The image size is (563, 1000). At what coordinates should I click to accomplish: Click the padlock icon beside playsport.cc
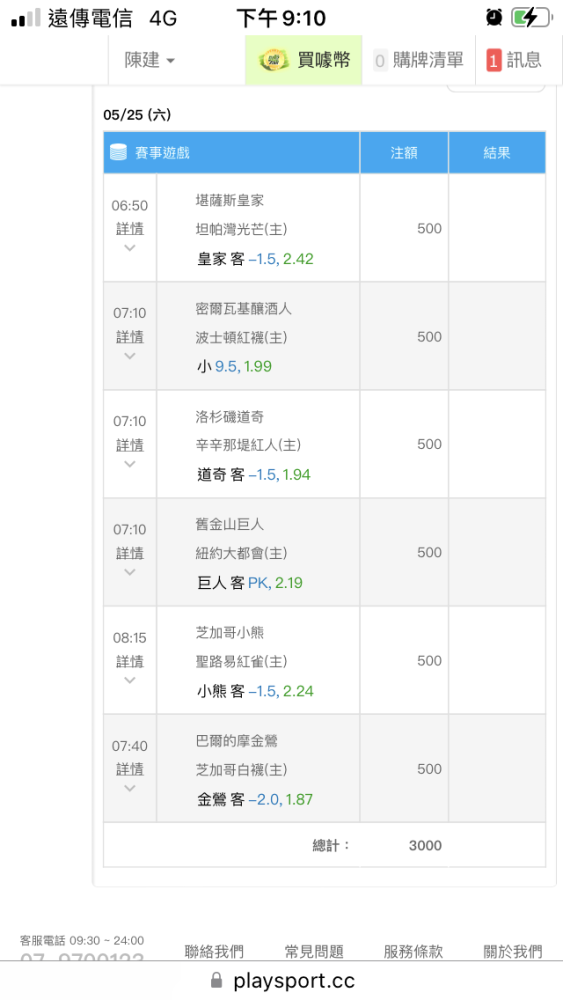217,980
